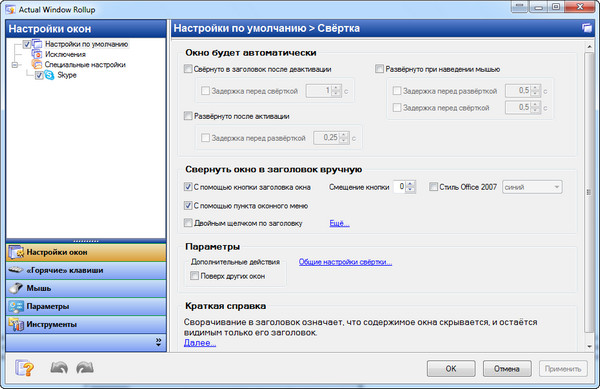This screenshot has width=600, height=389.
Task: Click vertical scrollbar down arrow
Action: tap(589, 346)
